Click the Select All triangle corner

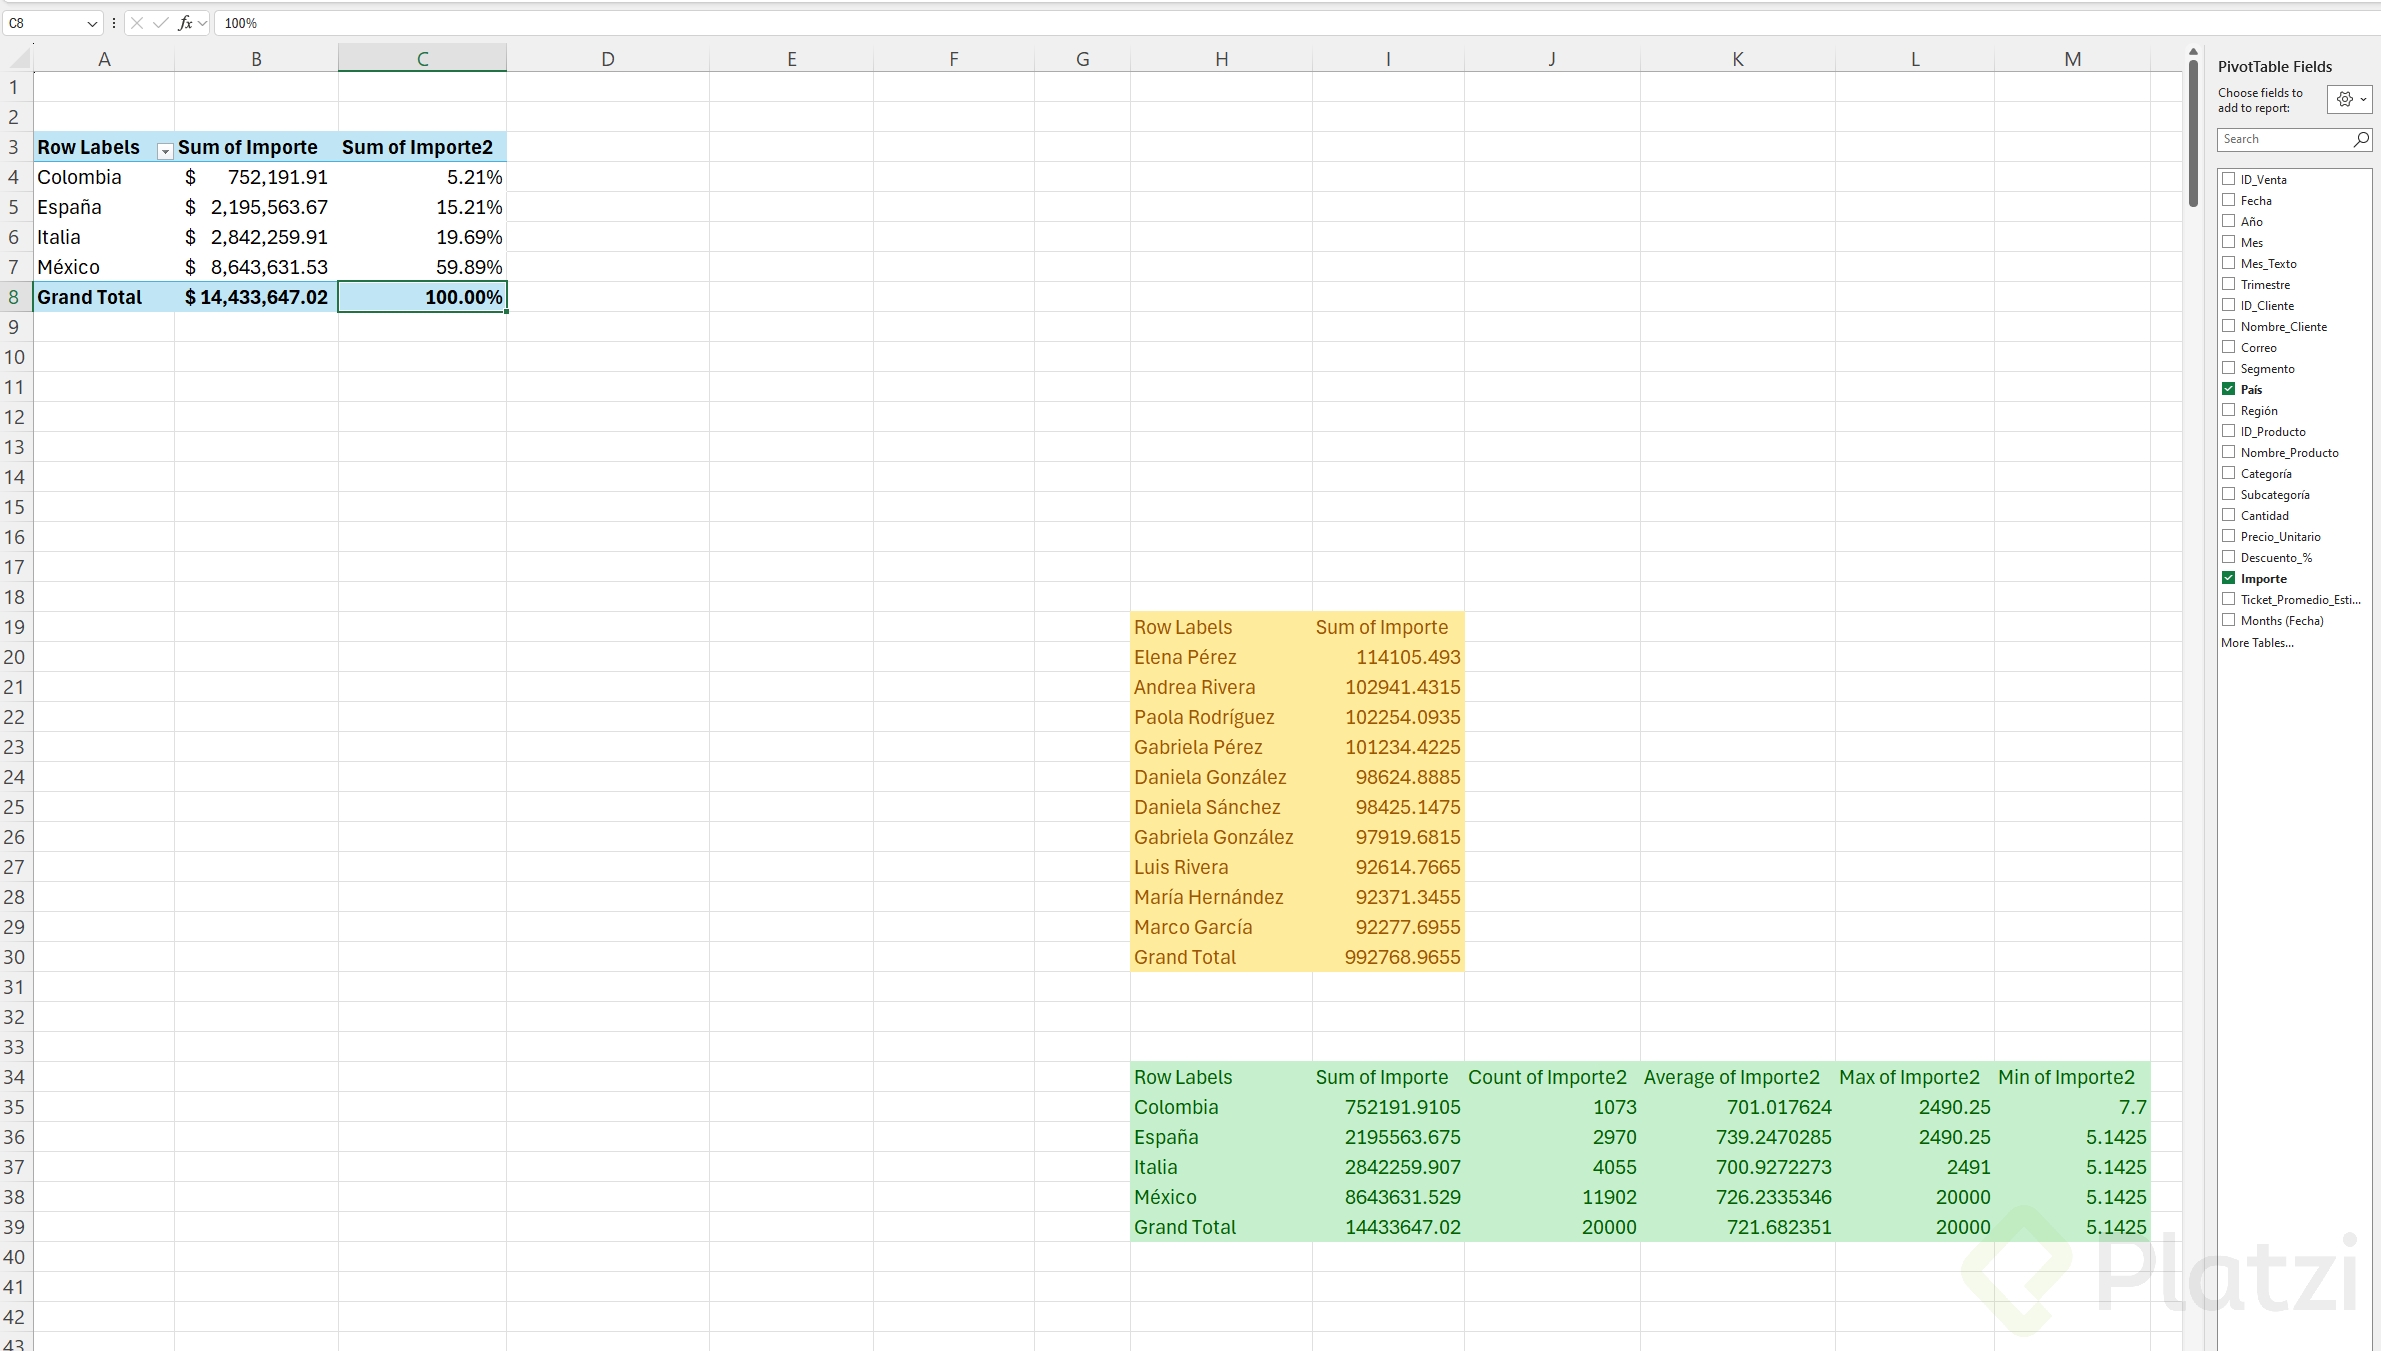click(18, 59)
